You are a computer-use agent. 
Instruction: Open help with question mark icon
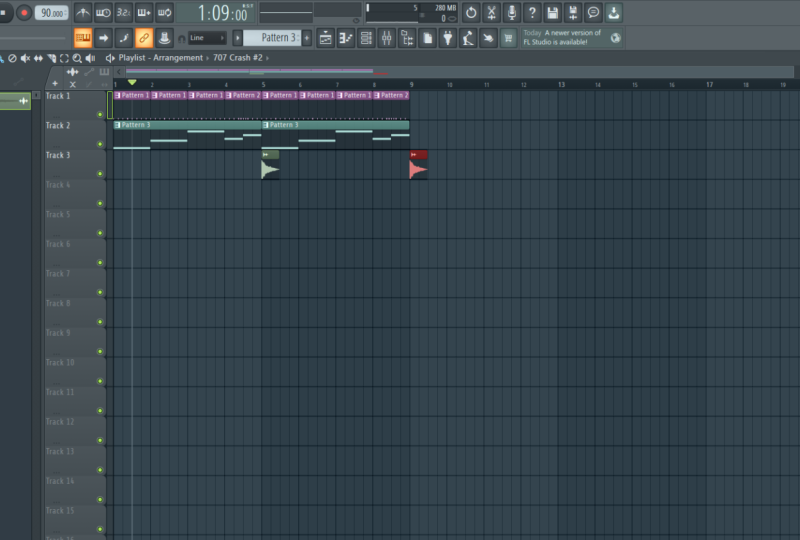[532, 13]
